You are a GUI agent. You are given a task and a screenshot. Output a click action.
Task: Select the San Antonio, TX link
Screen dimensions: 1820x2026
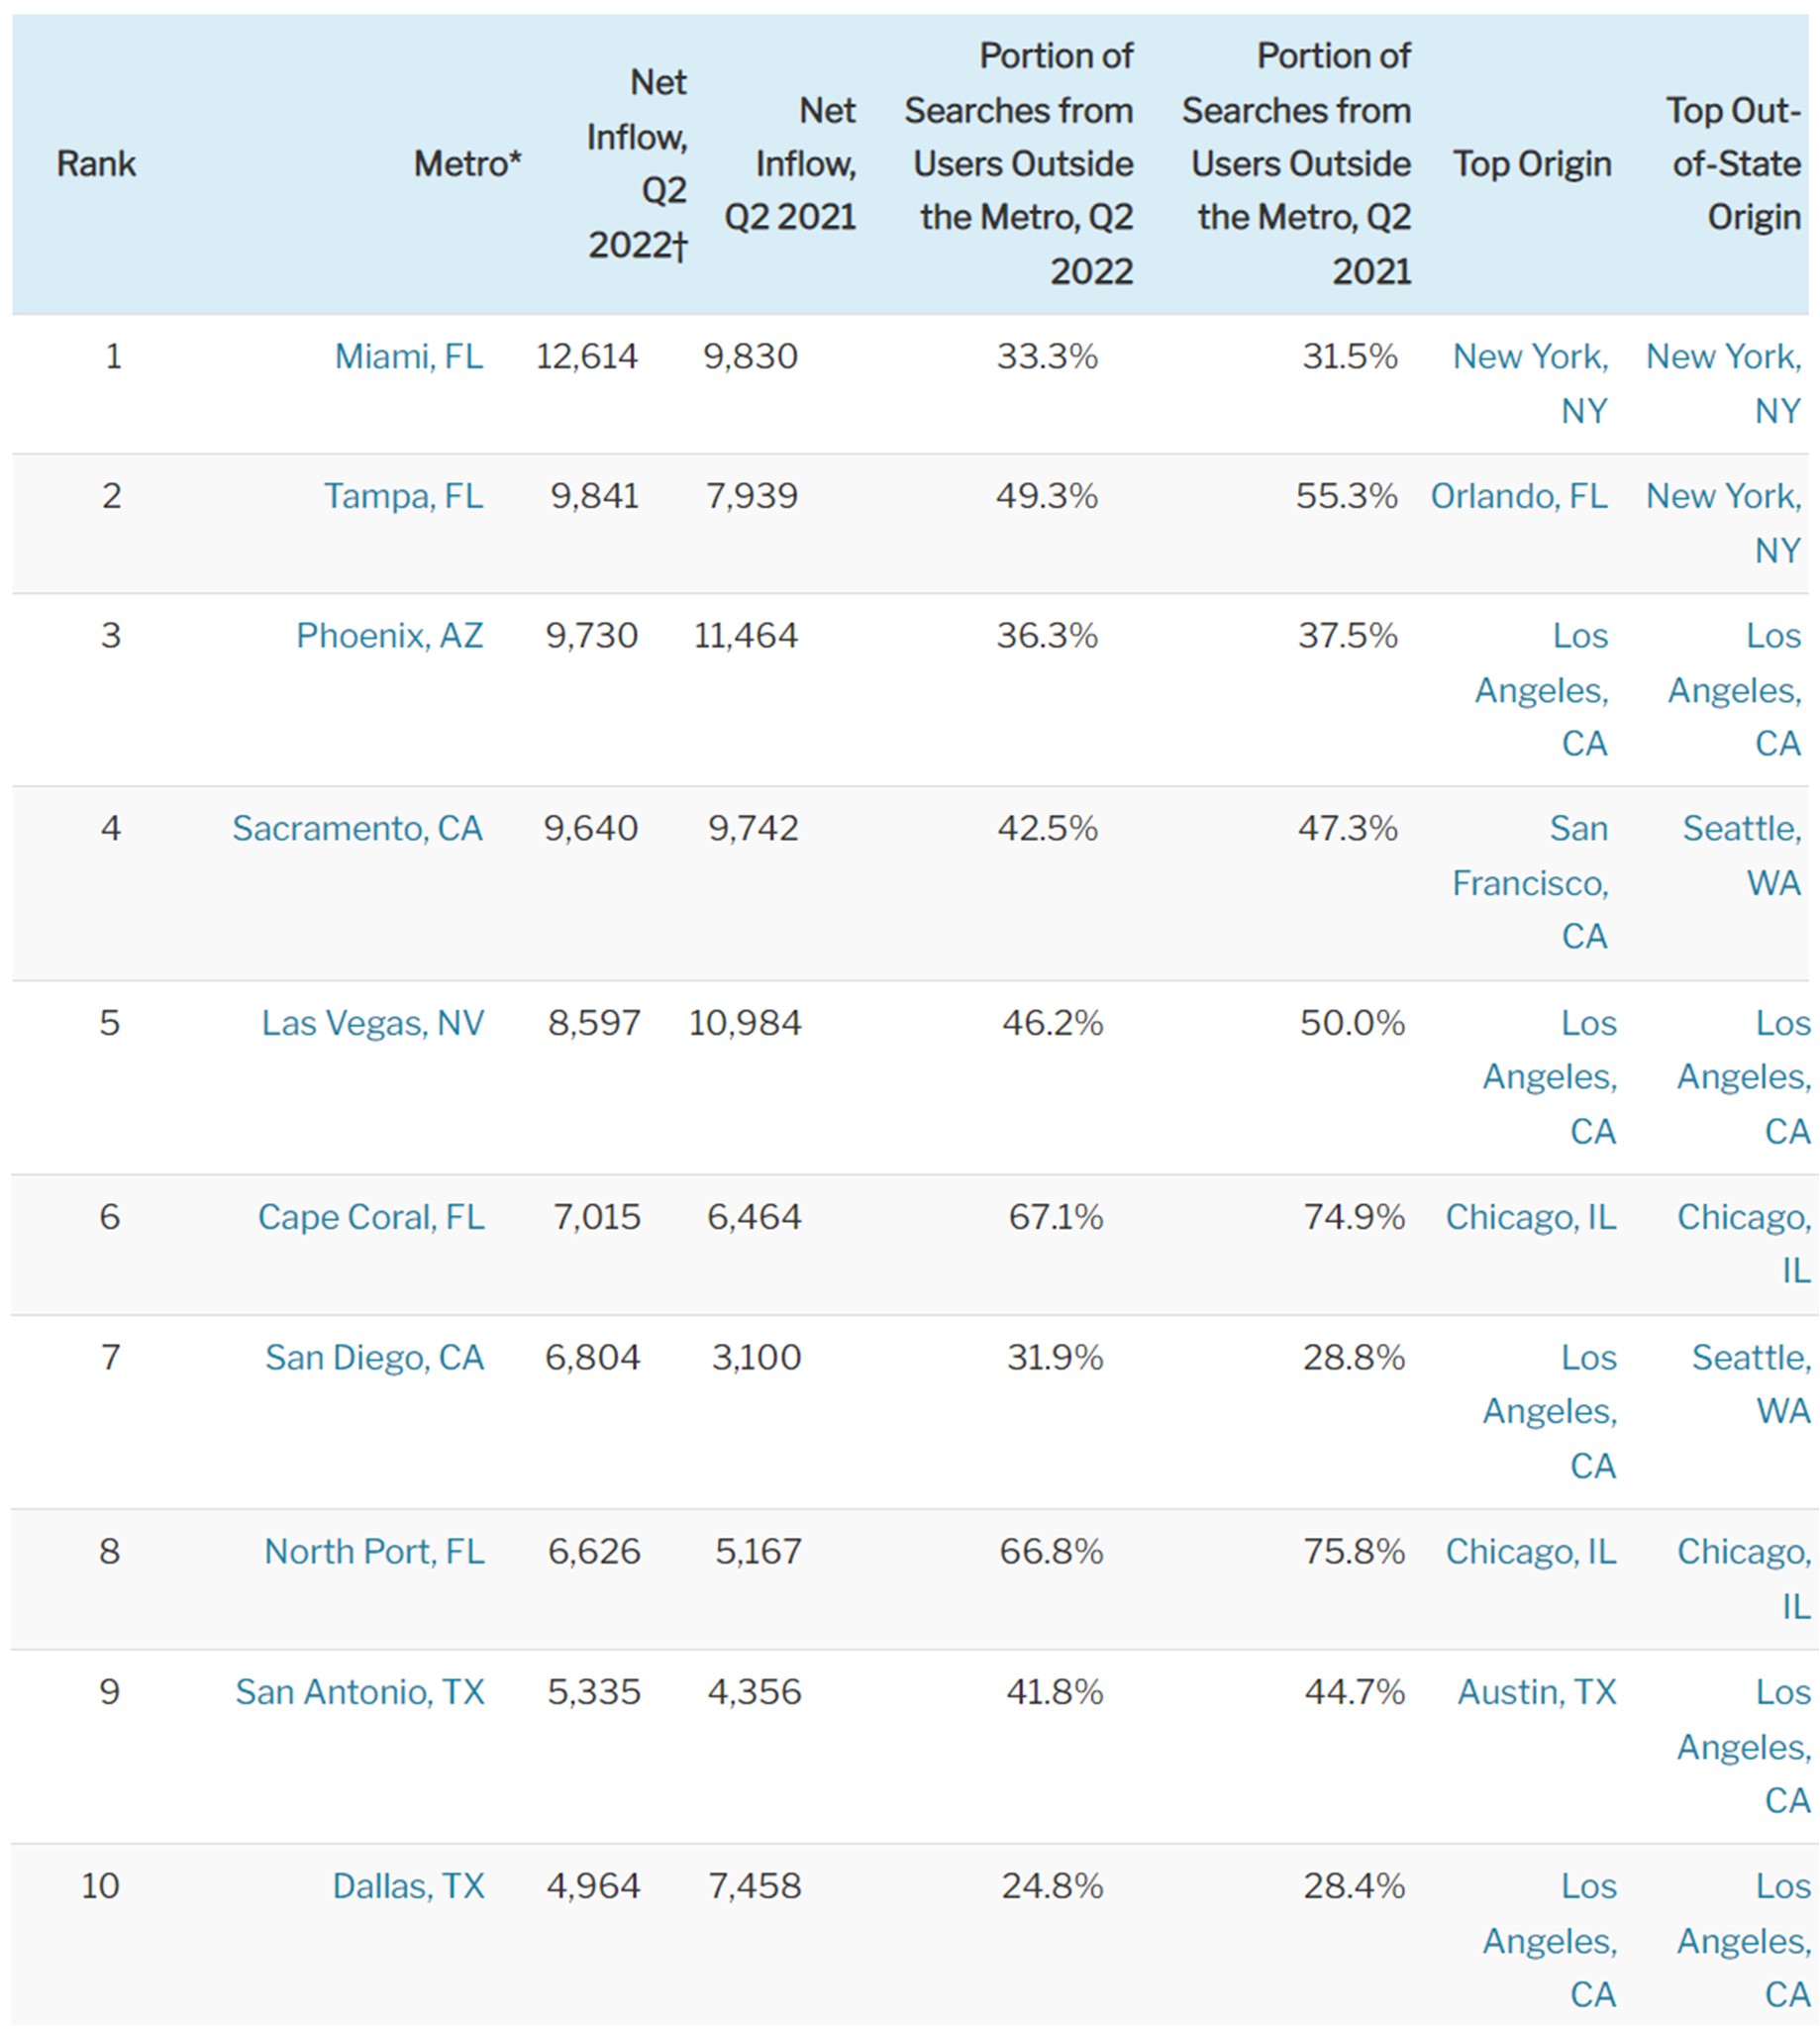360,1692
